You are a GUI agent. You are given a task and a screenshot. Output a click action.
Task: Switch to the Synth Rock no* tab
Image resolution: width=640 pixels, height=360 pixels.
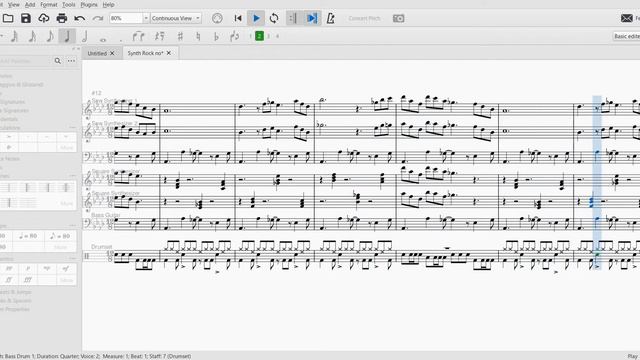tap(145, 53)
